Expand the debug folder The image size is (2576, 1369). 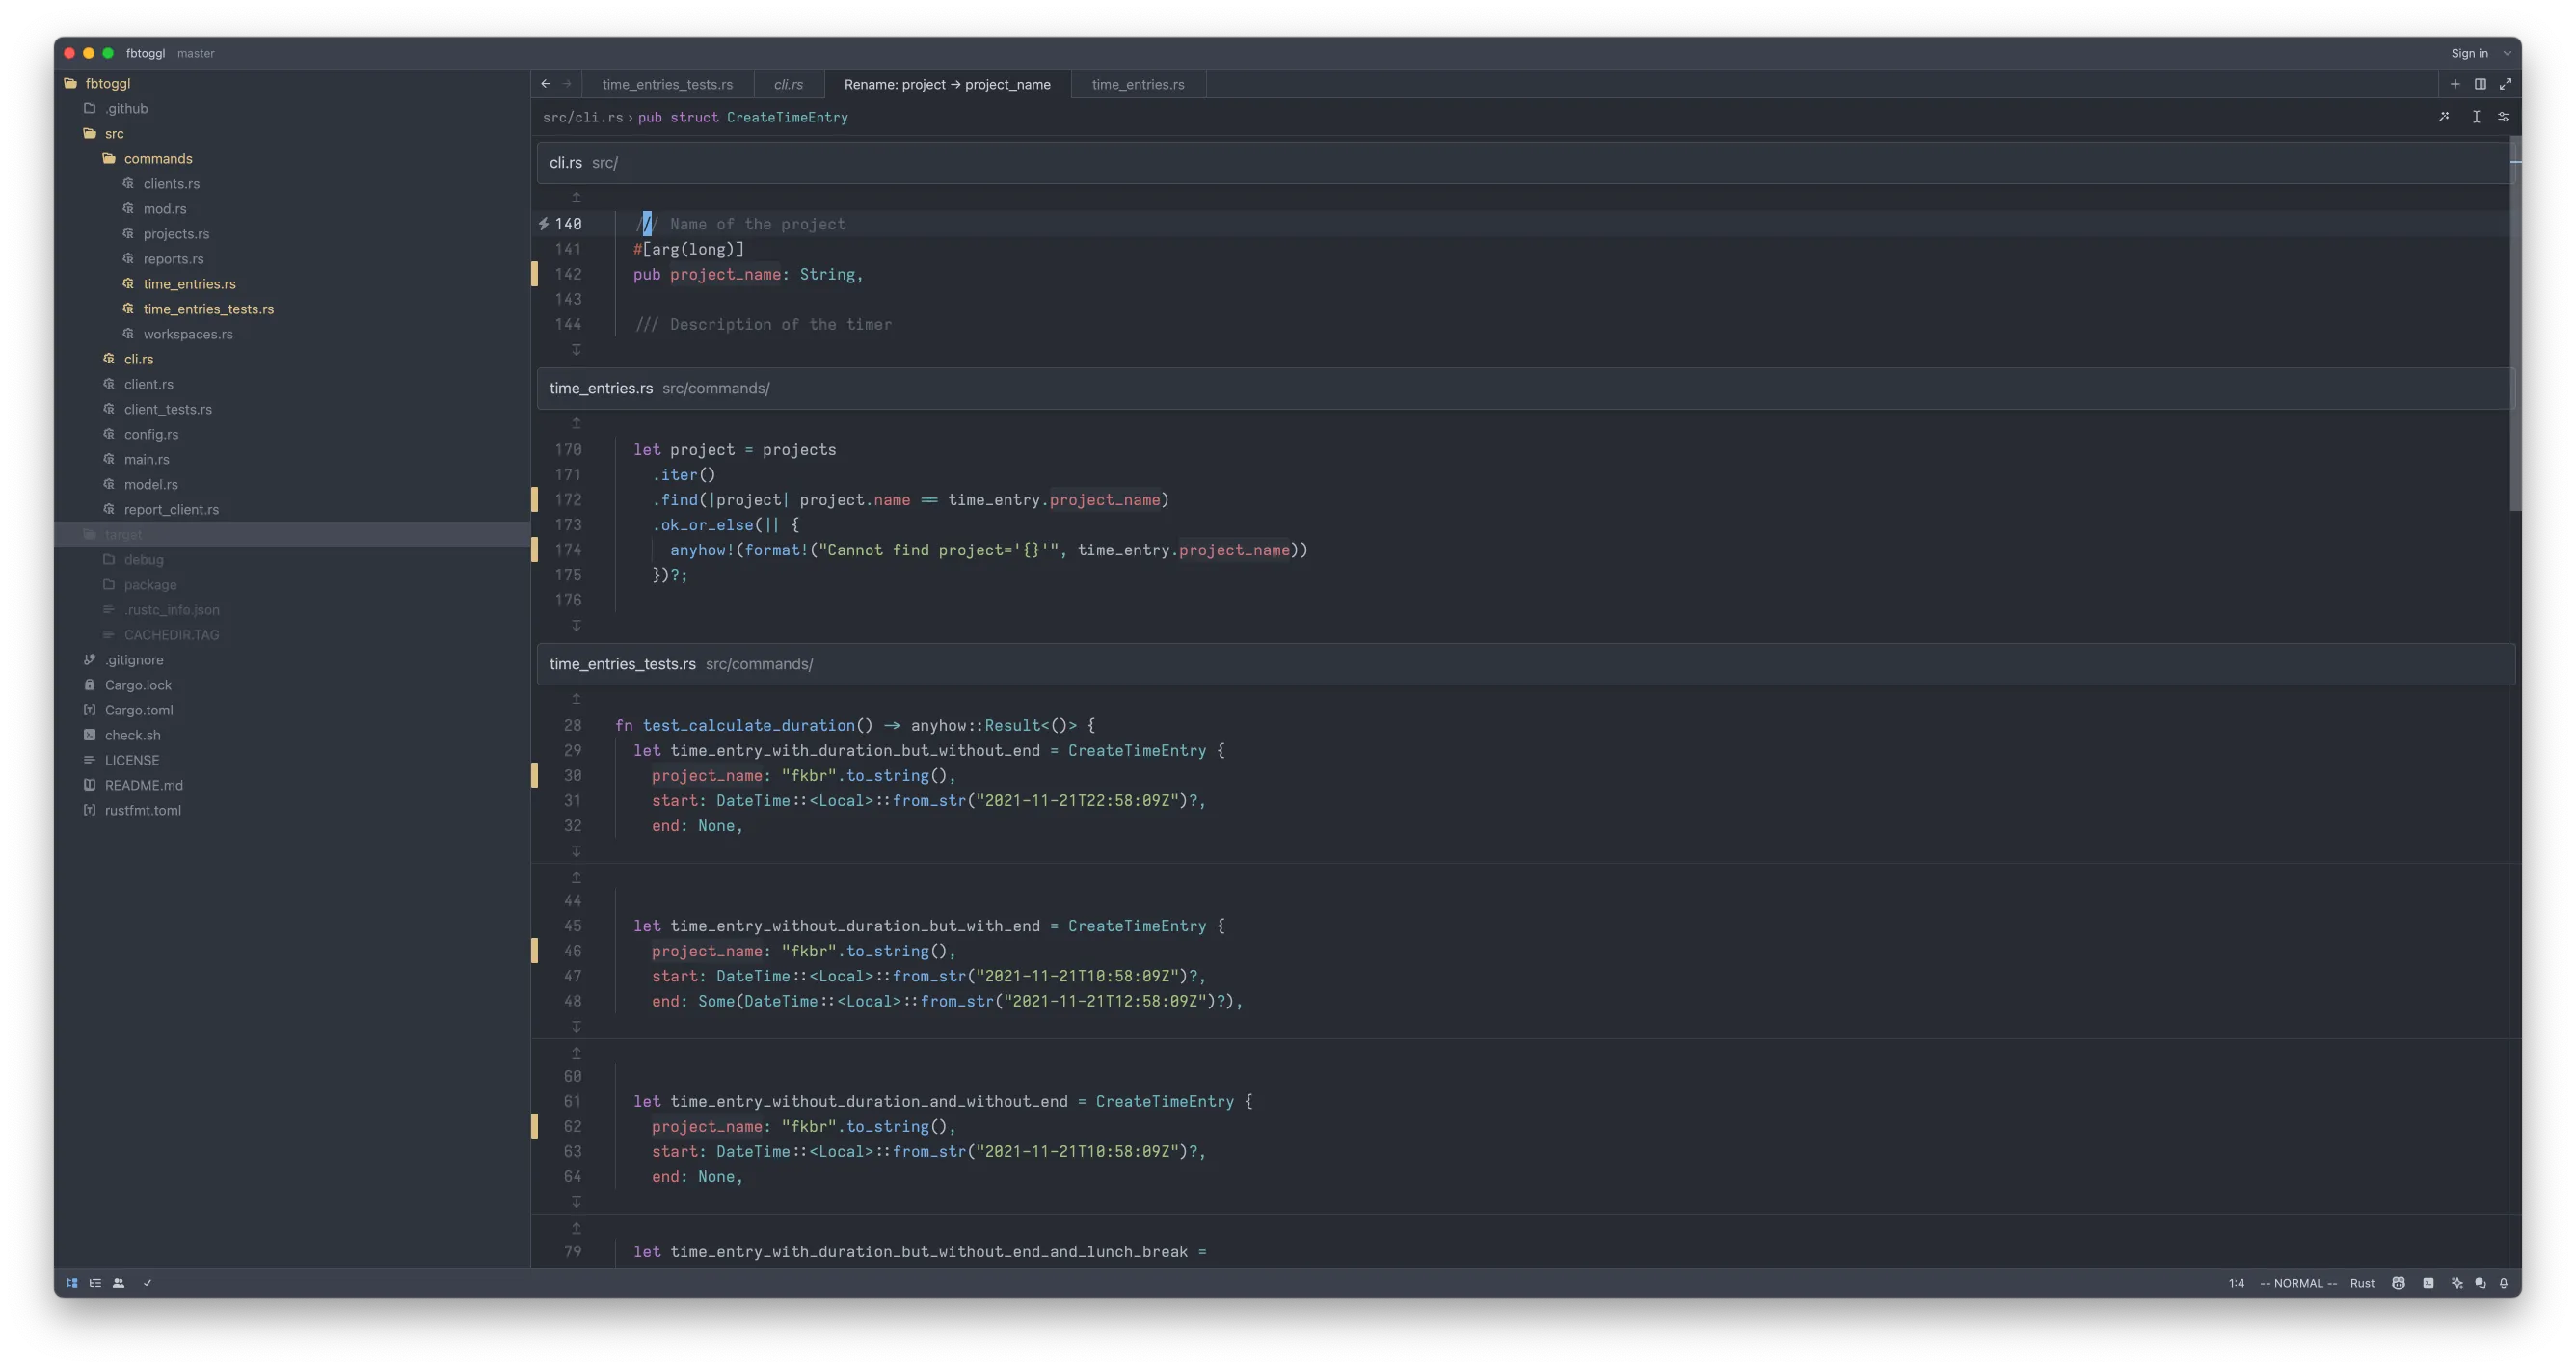point(293,559)
